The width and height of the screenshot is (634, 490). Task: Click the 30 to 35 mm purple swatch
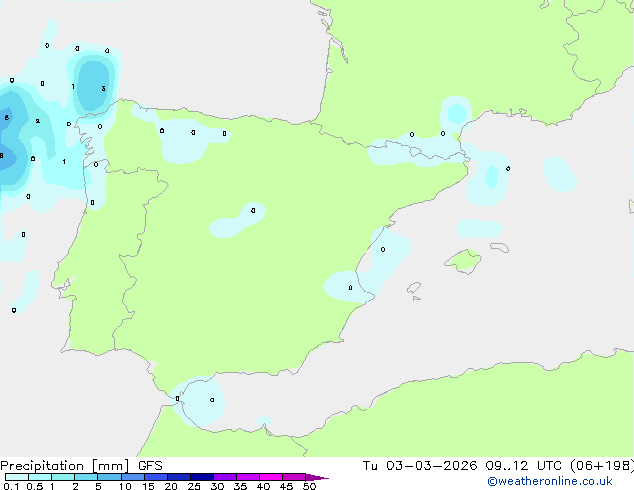pos(225,477)
